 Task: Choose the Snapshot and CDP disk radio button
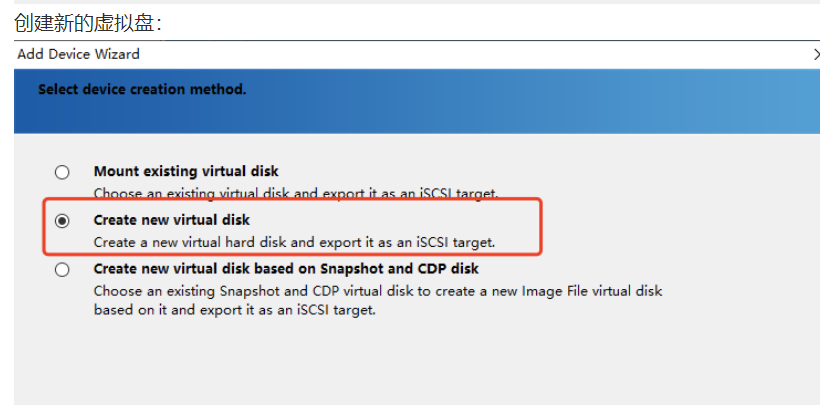point(62,270)
